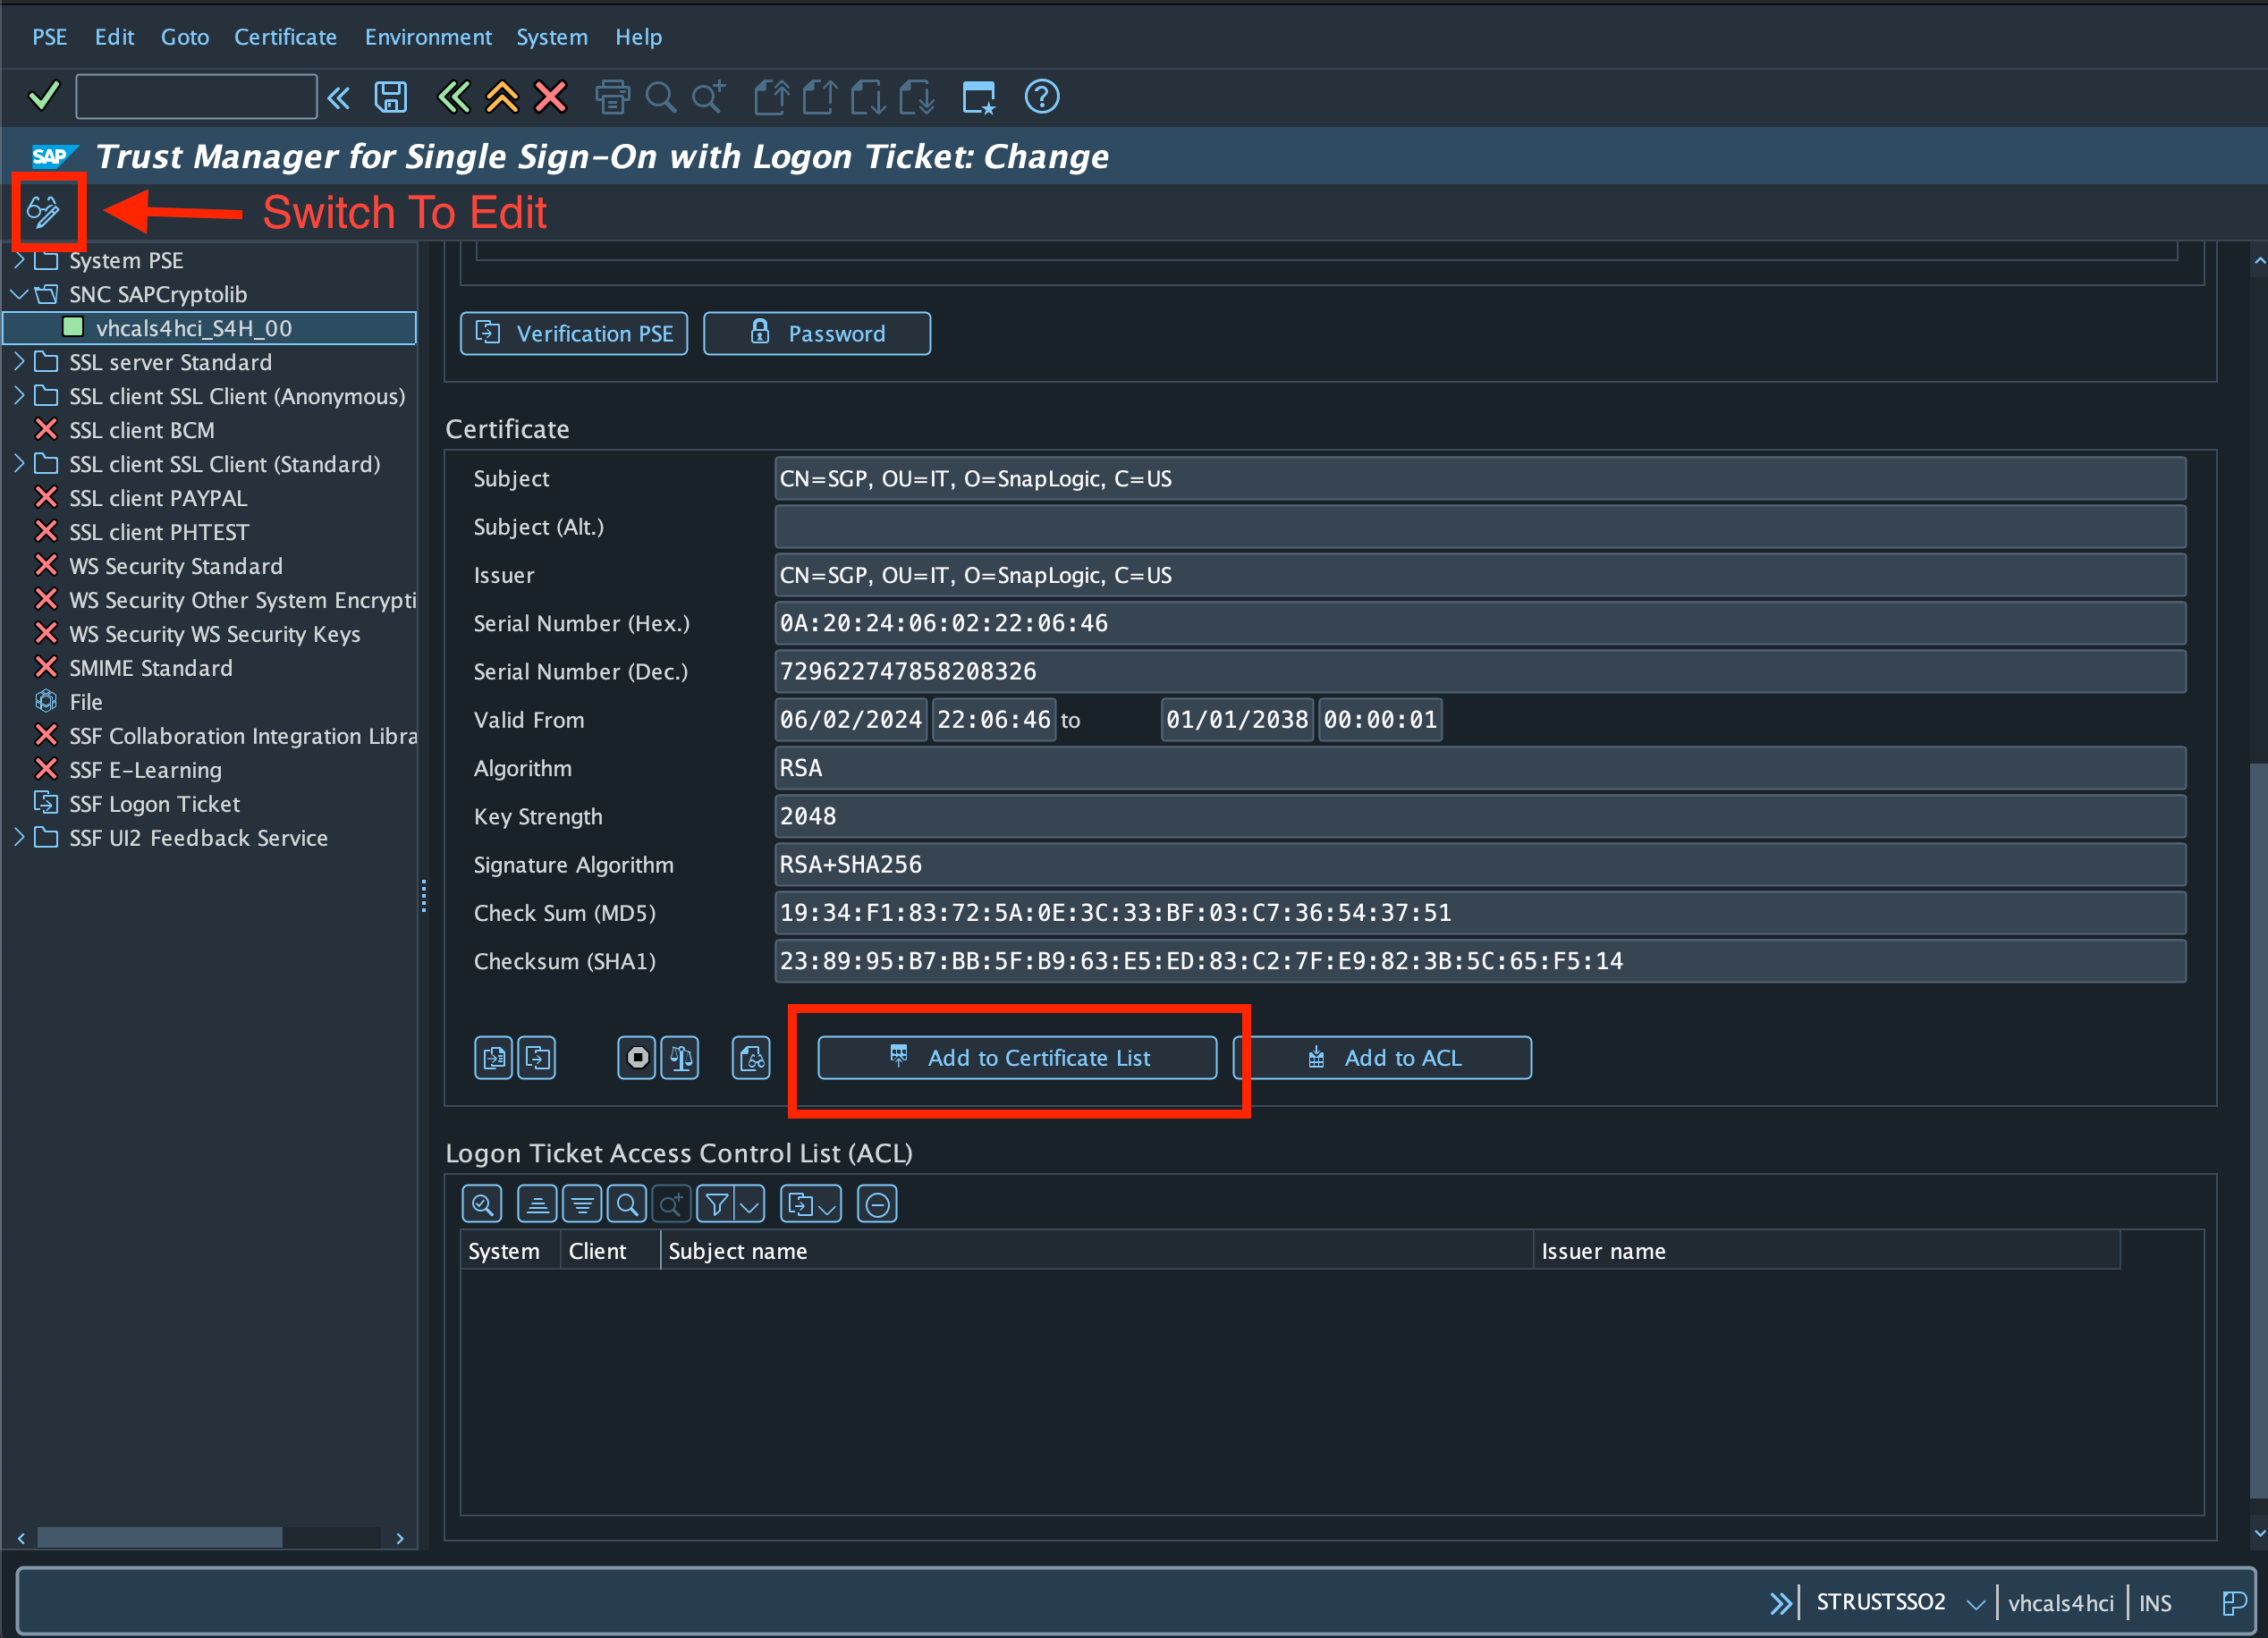Image resolution: width=2268 pixels, height=1638 pixels.
Task: Click the Verification PSE button
Action: tap(574, 333)
